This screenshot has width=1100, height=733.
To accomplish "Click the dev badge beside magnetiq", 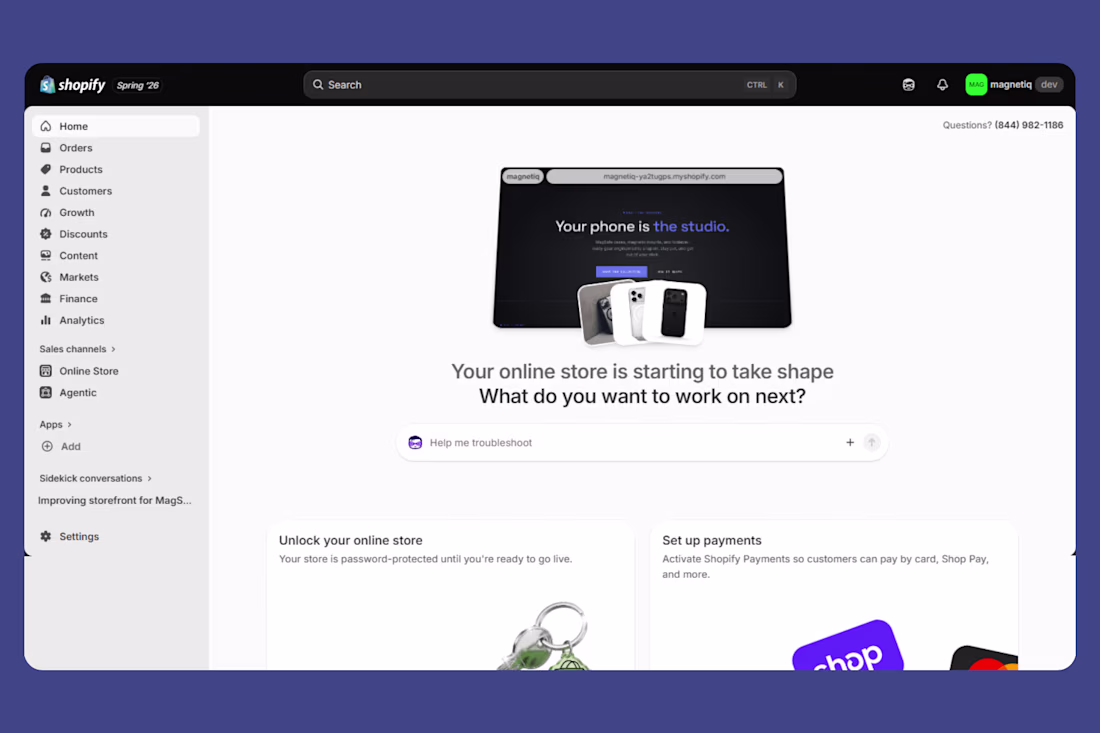I will pos(1049,85).
